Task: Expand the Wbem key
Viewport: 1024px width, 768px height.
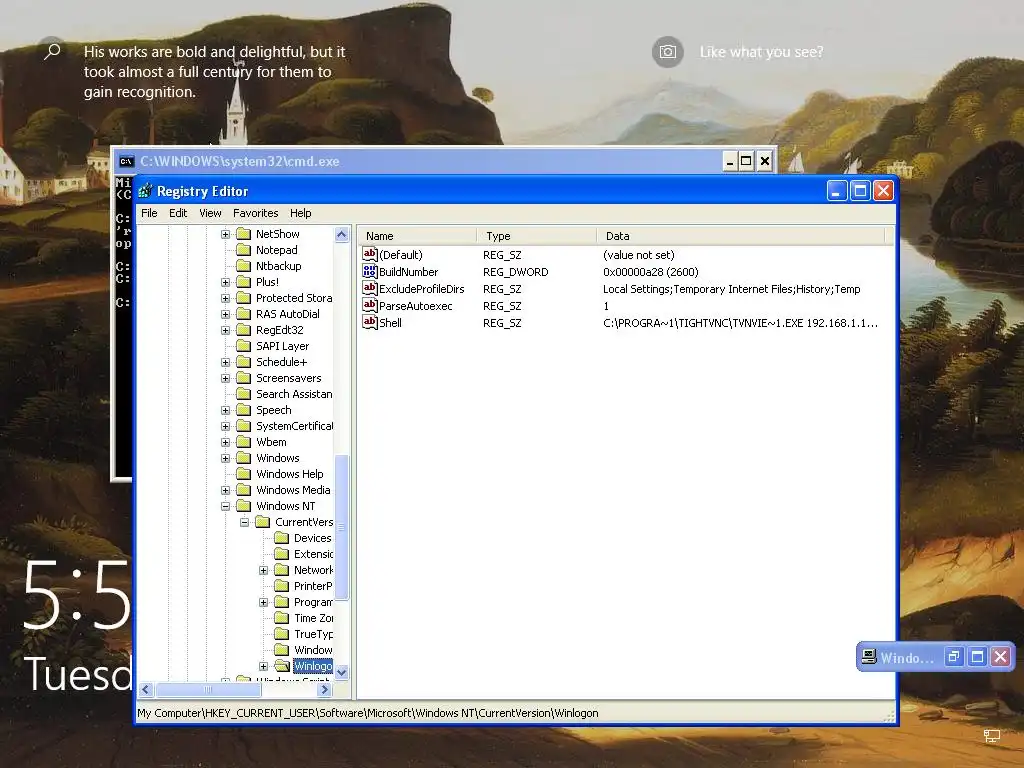Action: pos(225,442)
